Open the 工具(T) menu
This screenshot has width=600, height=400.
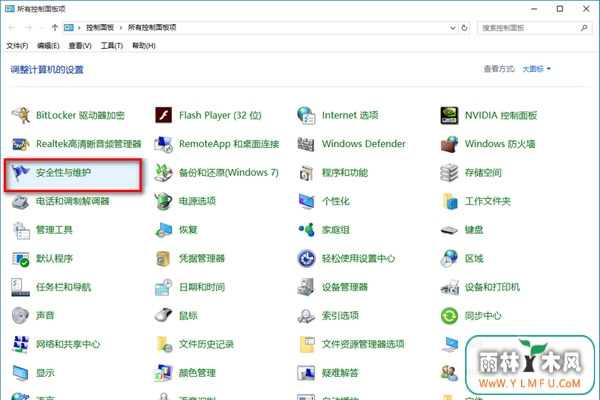112,46
